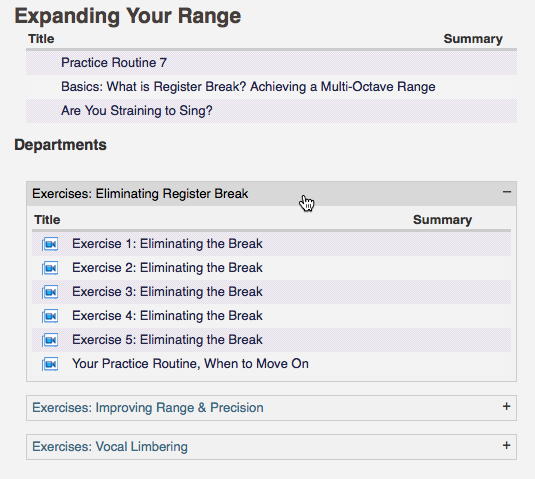Click video icon beside Your Practice Routine

pos(50,364)
